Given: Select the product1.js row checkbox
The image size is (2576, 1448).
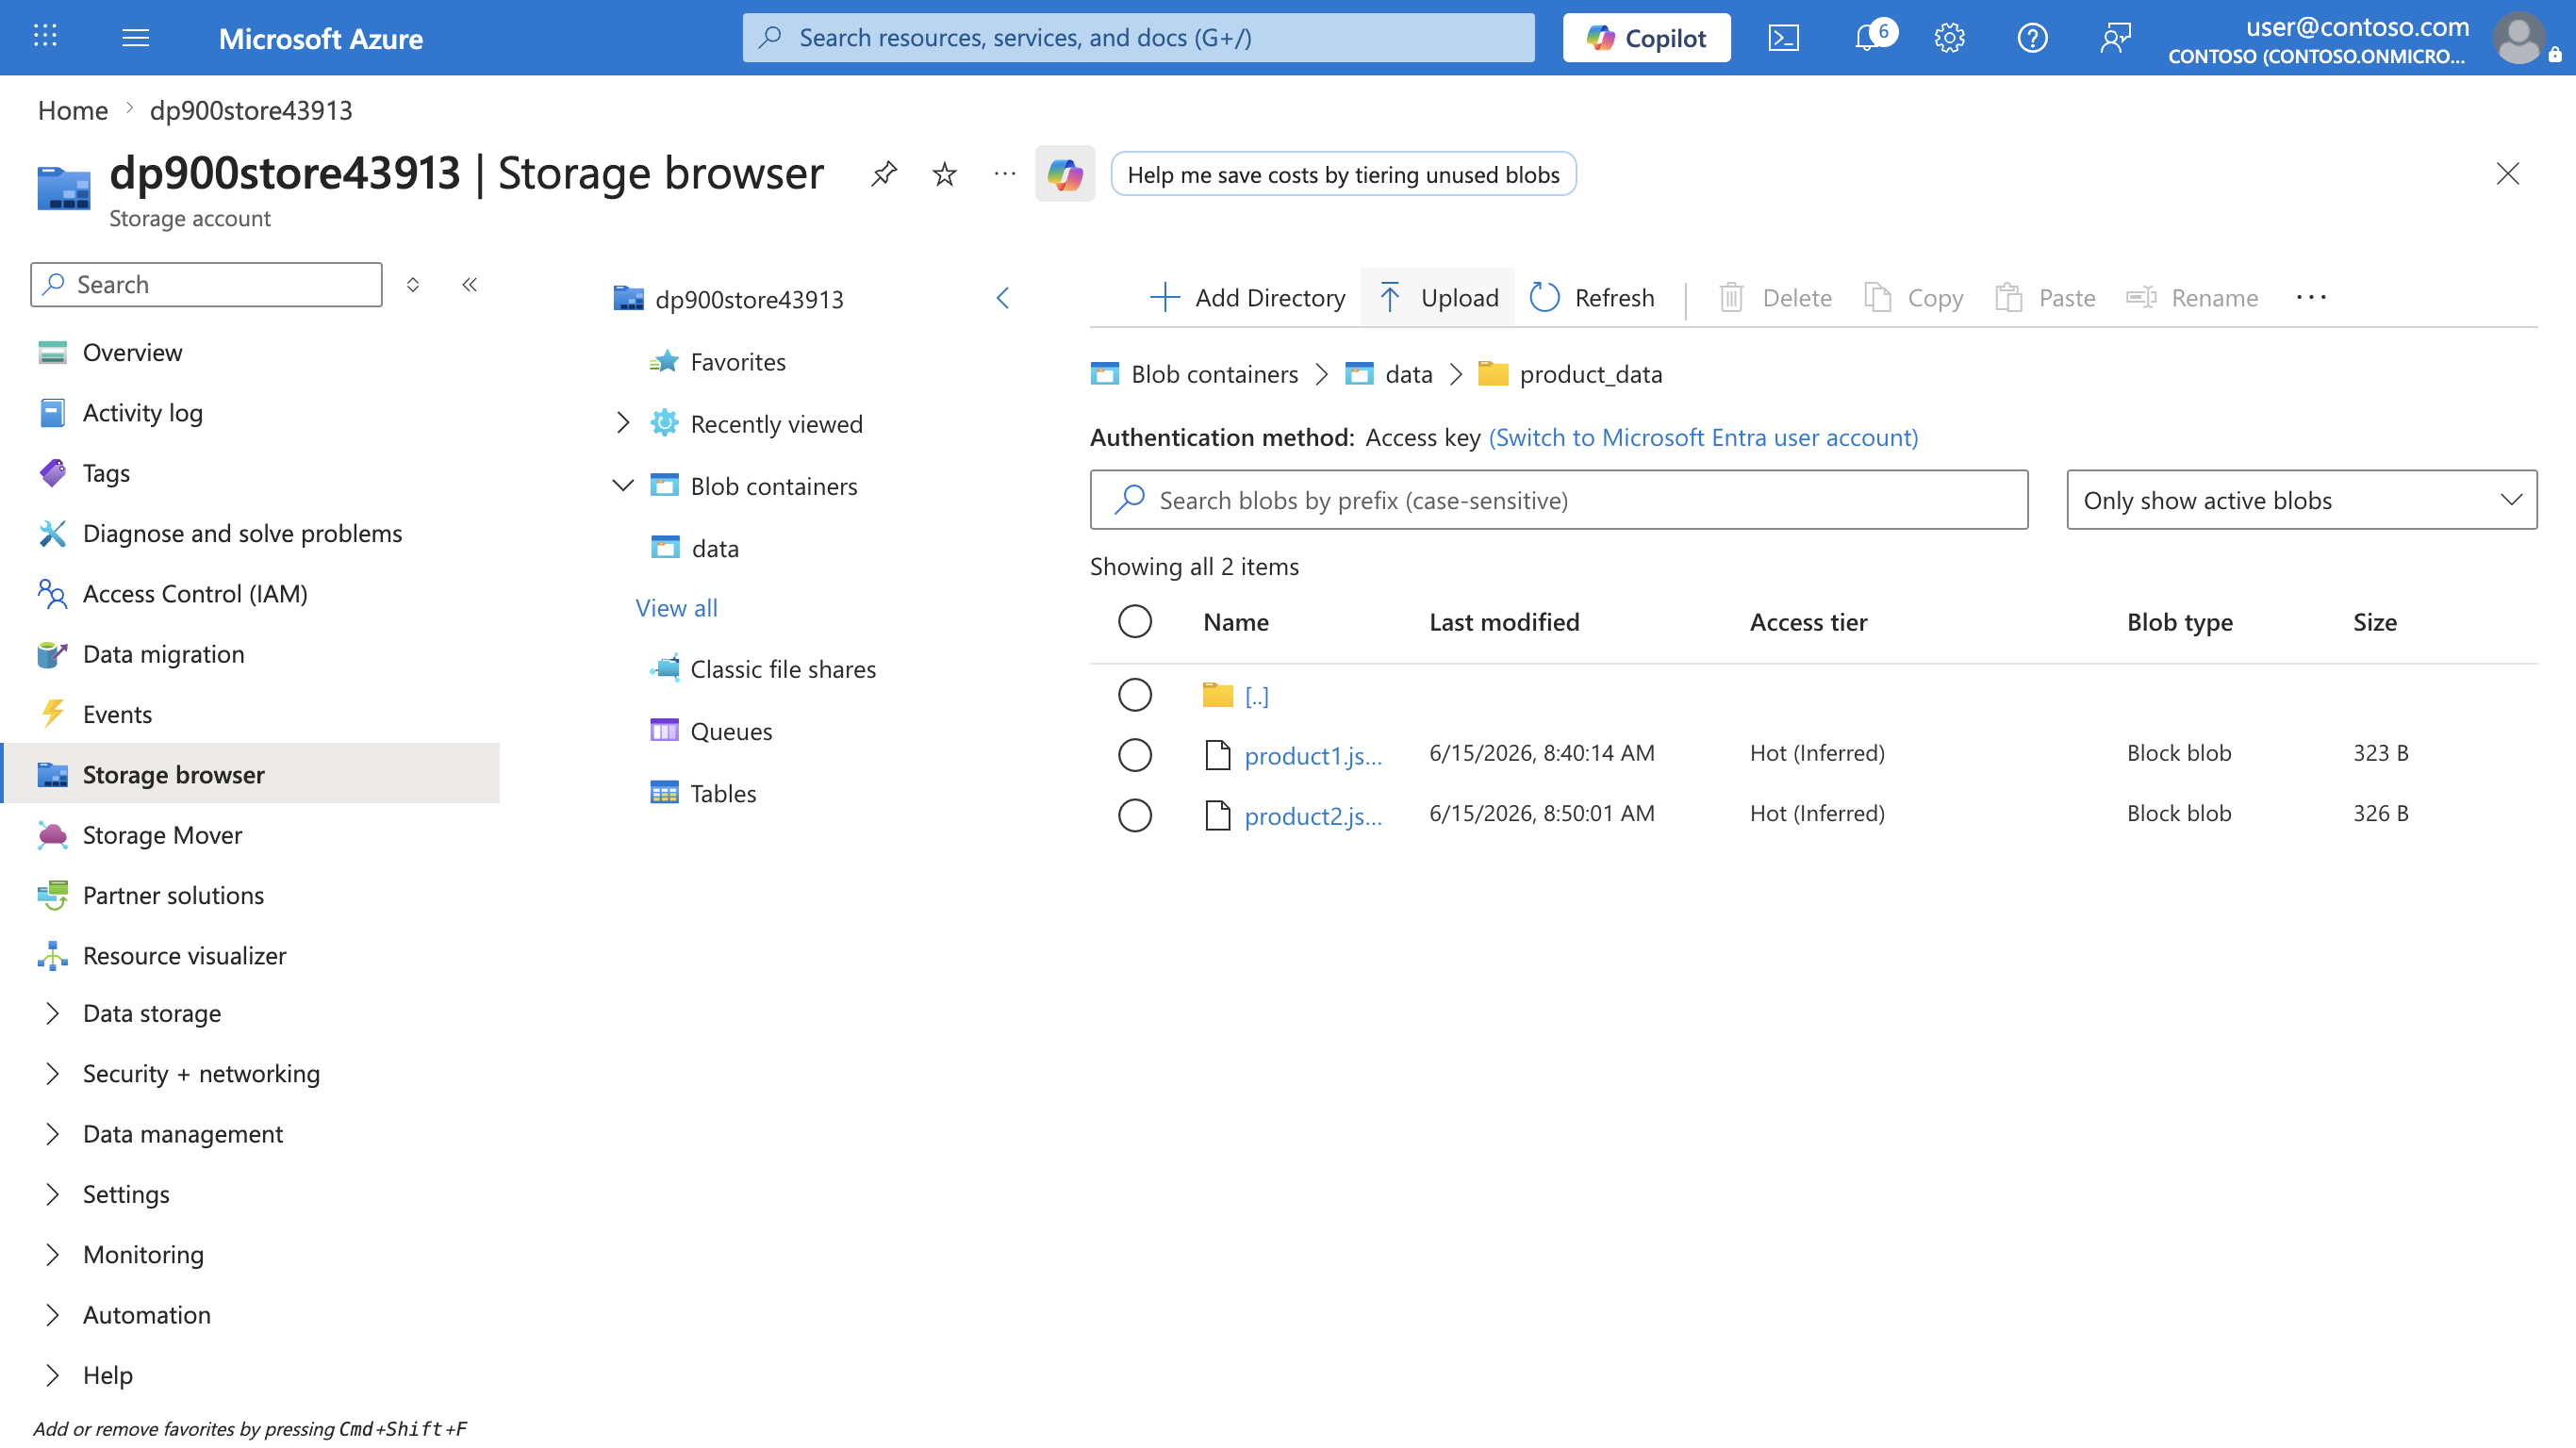Looking at the screenshot, I should [x=1134, y=754].
